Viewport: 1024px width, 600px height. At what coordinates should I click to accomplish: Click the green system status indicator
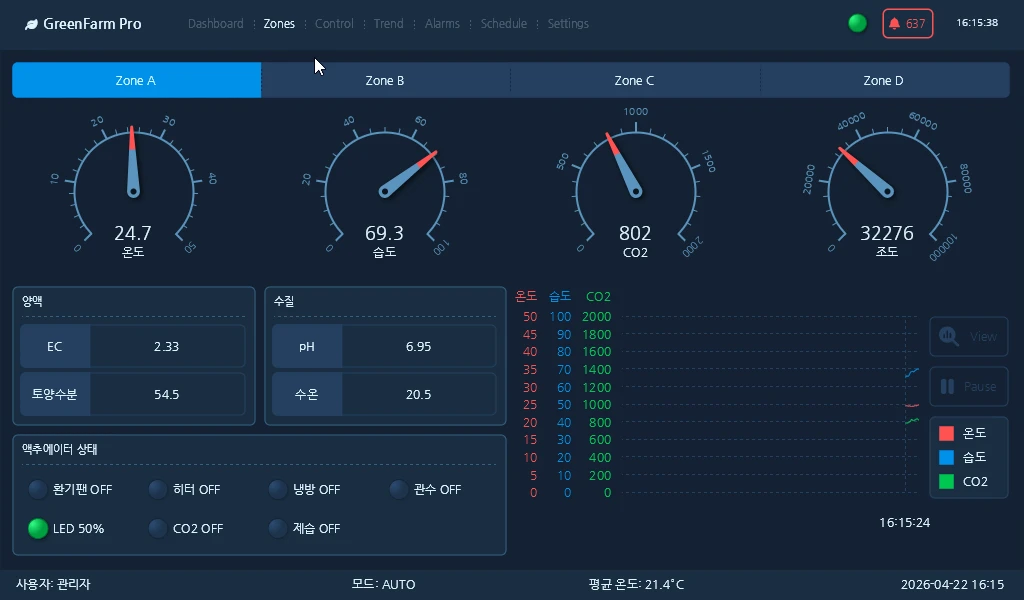point(857,22)
